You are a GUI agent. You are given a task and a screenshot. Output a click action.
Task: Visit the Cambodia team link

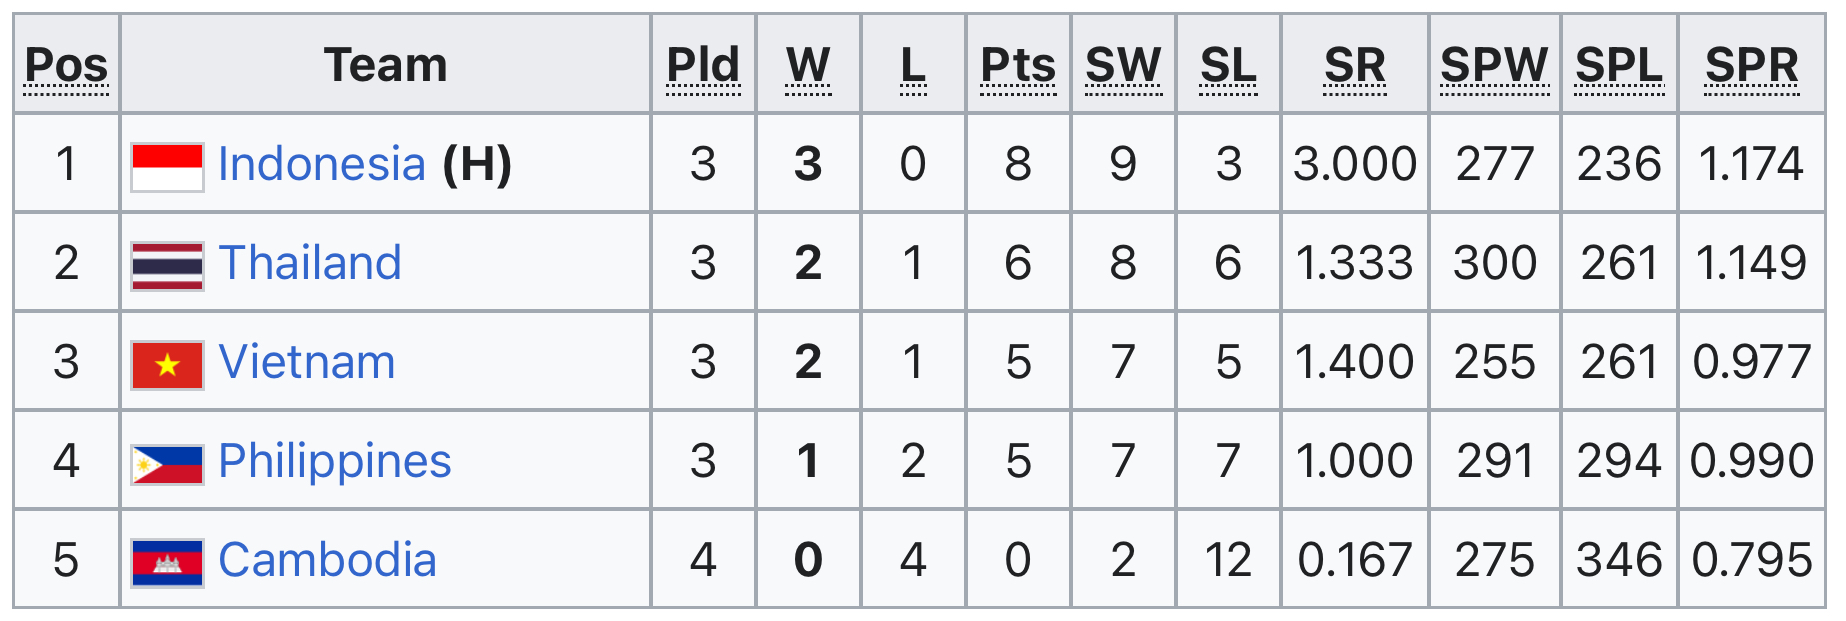(x=328, y=560)
